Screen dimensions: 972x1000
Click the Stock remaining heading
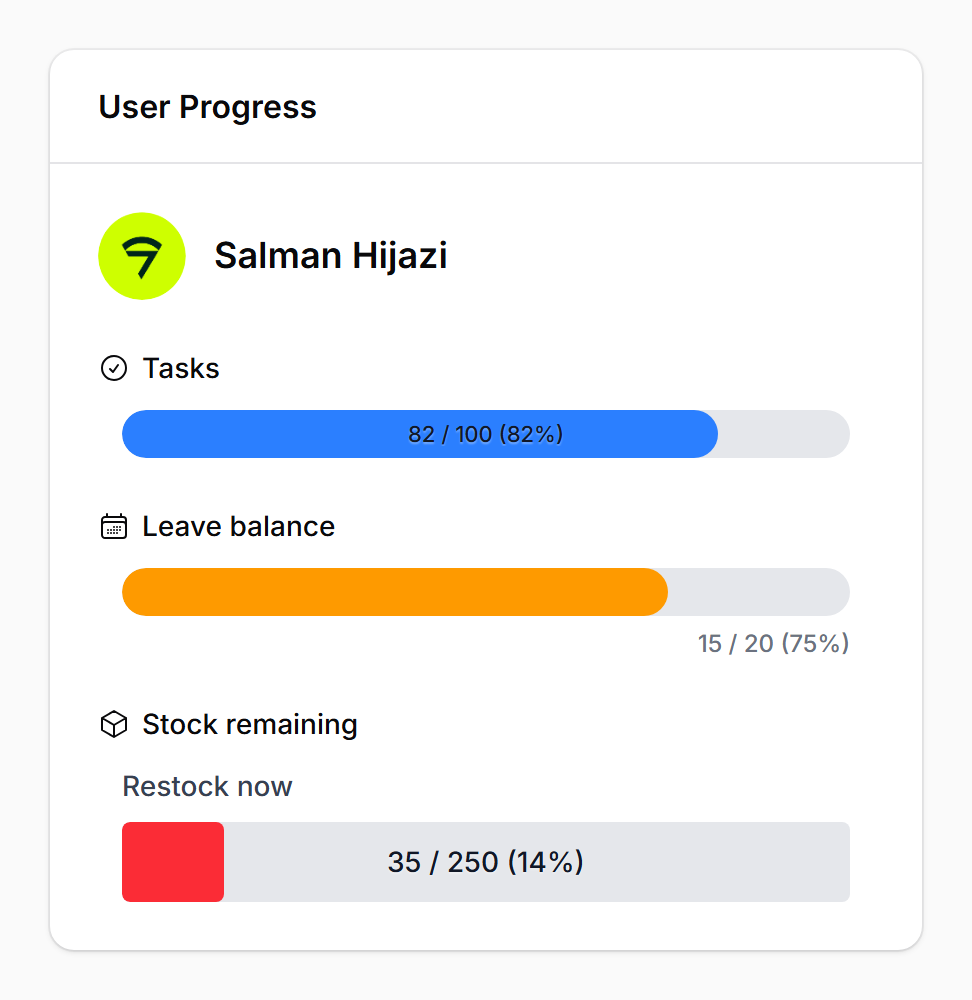(x=250, y=724)
